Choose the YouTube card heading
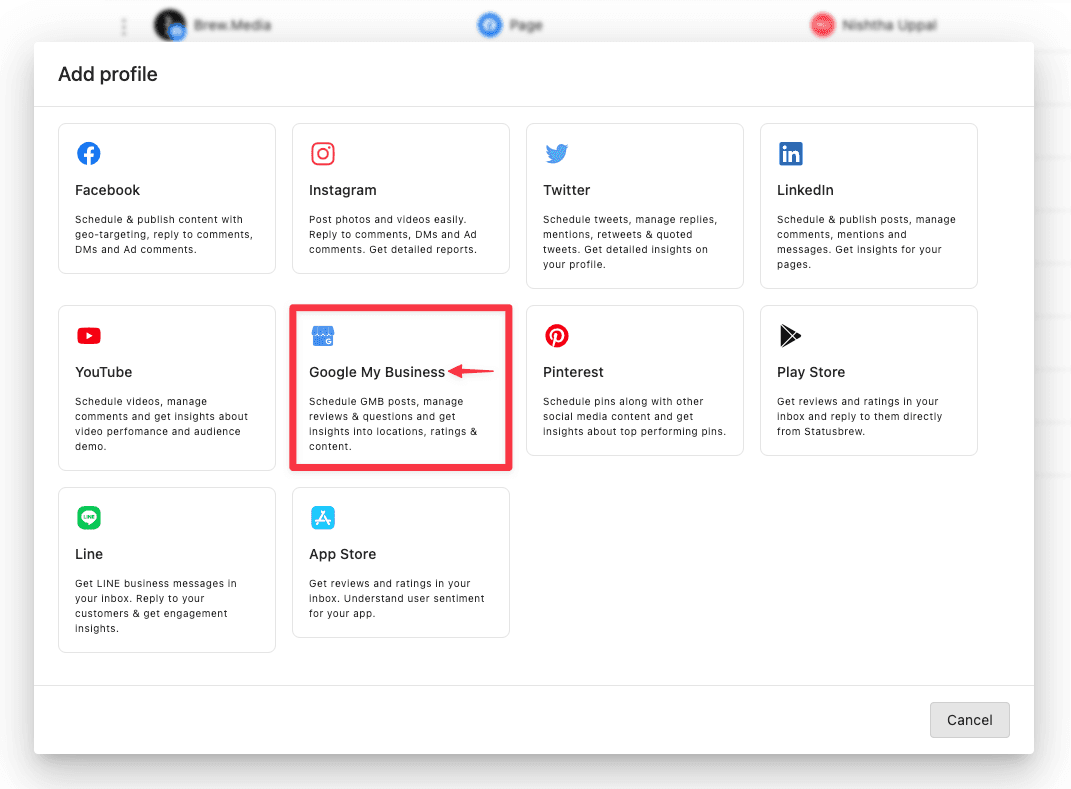Screen dimensions: 1071x789 (x=103, y=372)
